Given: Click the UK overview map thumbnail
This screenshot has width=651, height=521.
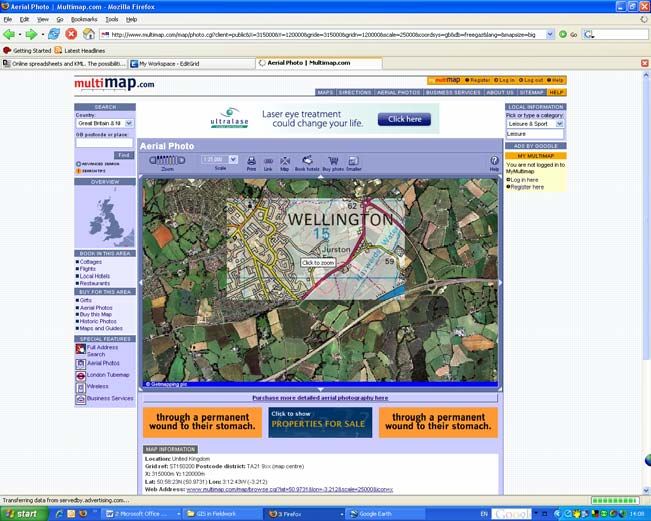Looking at the screenshot, I should click(105, 216).
